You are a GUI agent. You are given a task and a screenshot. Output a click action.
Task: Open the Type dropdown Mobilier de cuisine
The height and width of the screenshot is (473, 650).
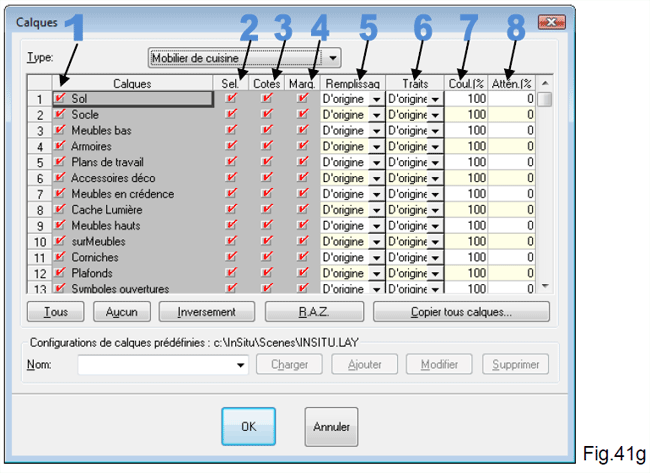click(332, 58)
